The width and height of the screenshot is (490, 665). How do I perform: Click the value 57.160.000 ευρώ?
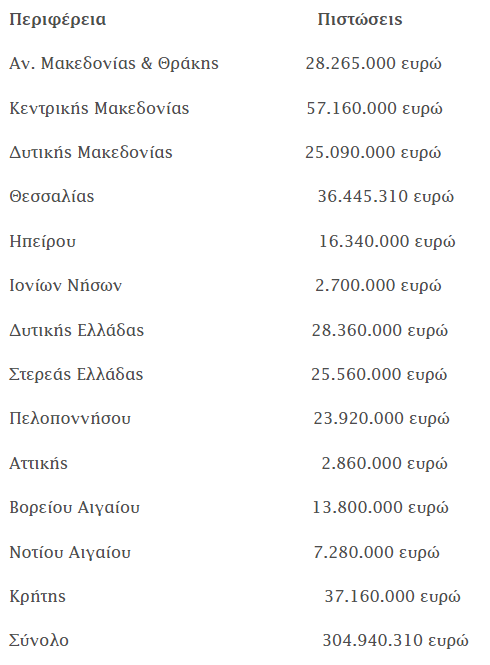coord(374,109)
